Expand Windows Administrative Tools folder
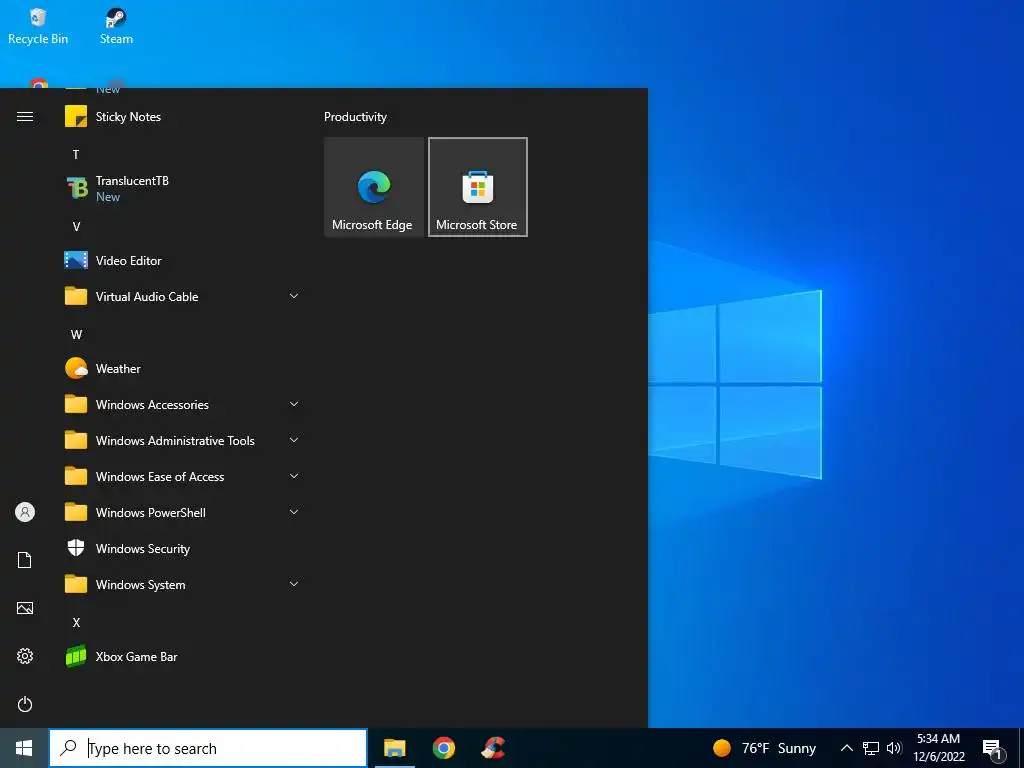Image resolution: width=1024 pixels, height=768 pixels. [x=183, y=441]
